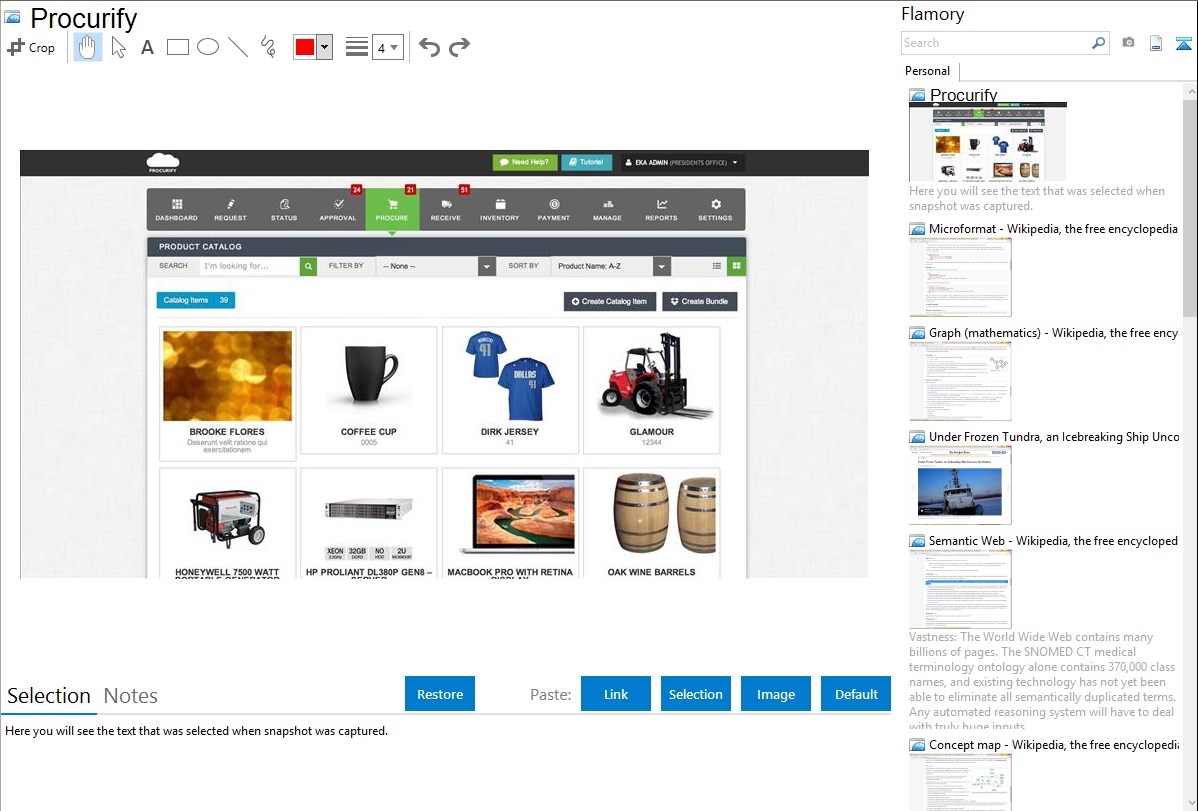Click the Need Help? button in snapshot

(525, 162)
